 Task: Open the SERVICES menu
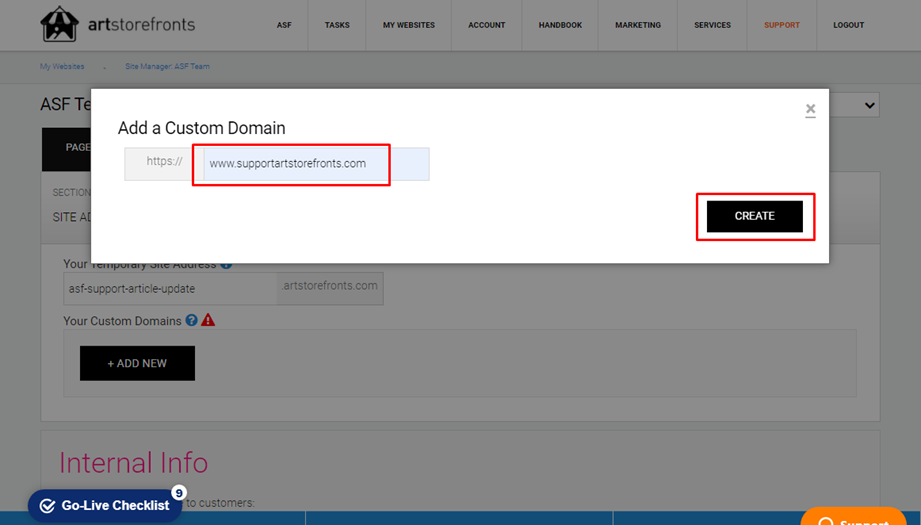click(712, 25)
